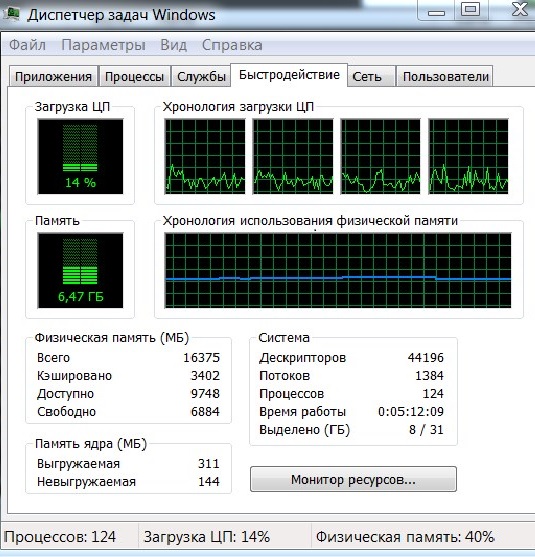
Task: Open the Файл menu
Action: tap(27, 45)
